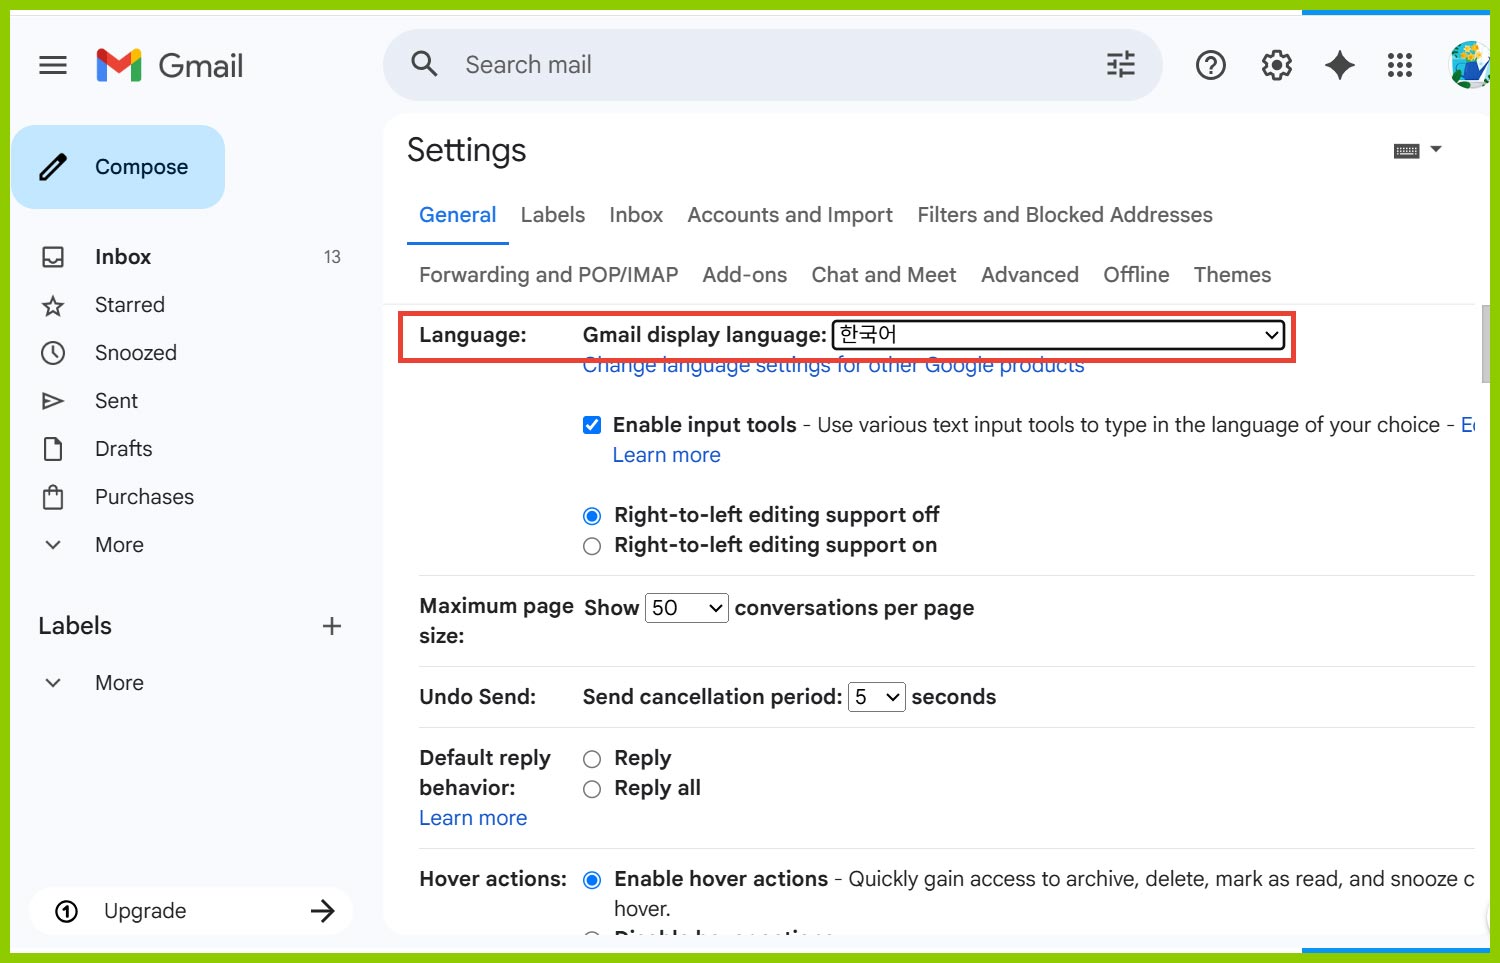The image size is (1500, 963).
Task: Click the search magnifier icon
Action: click(425, 64)
